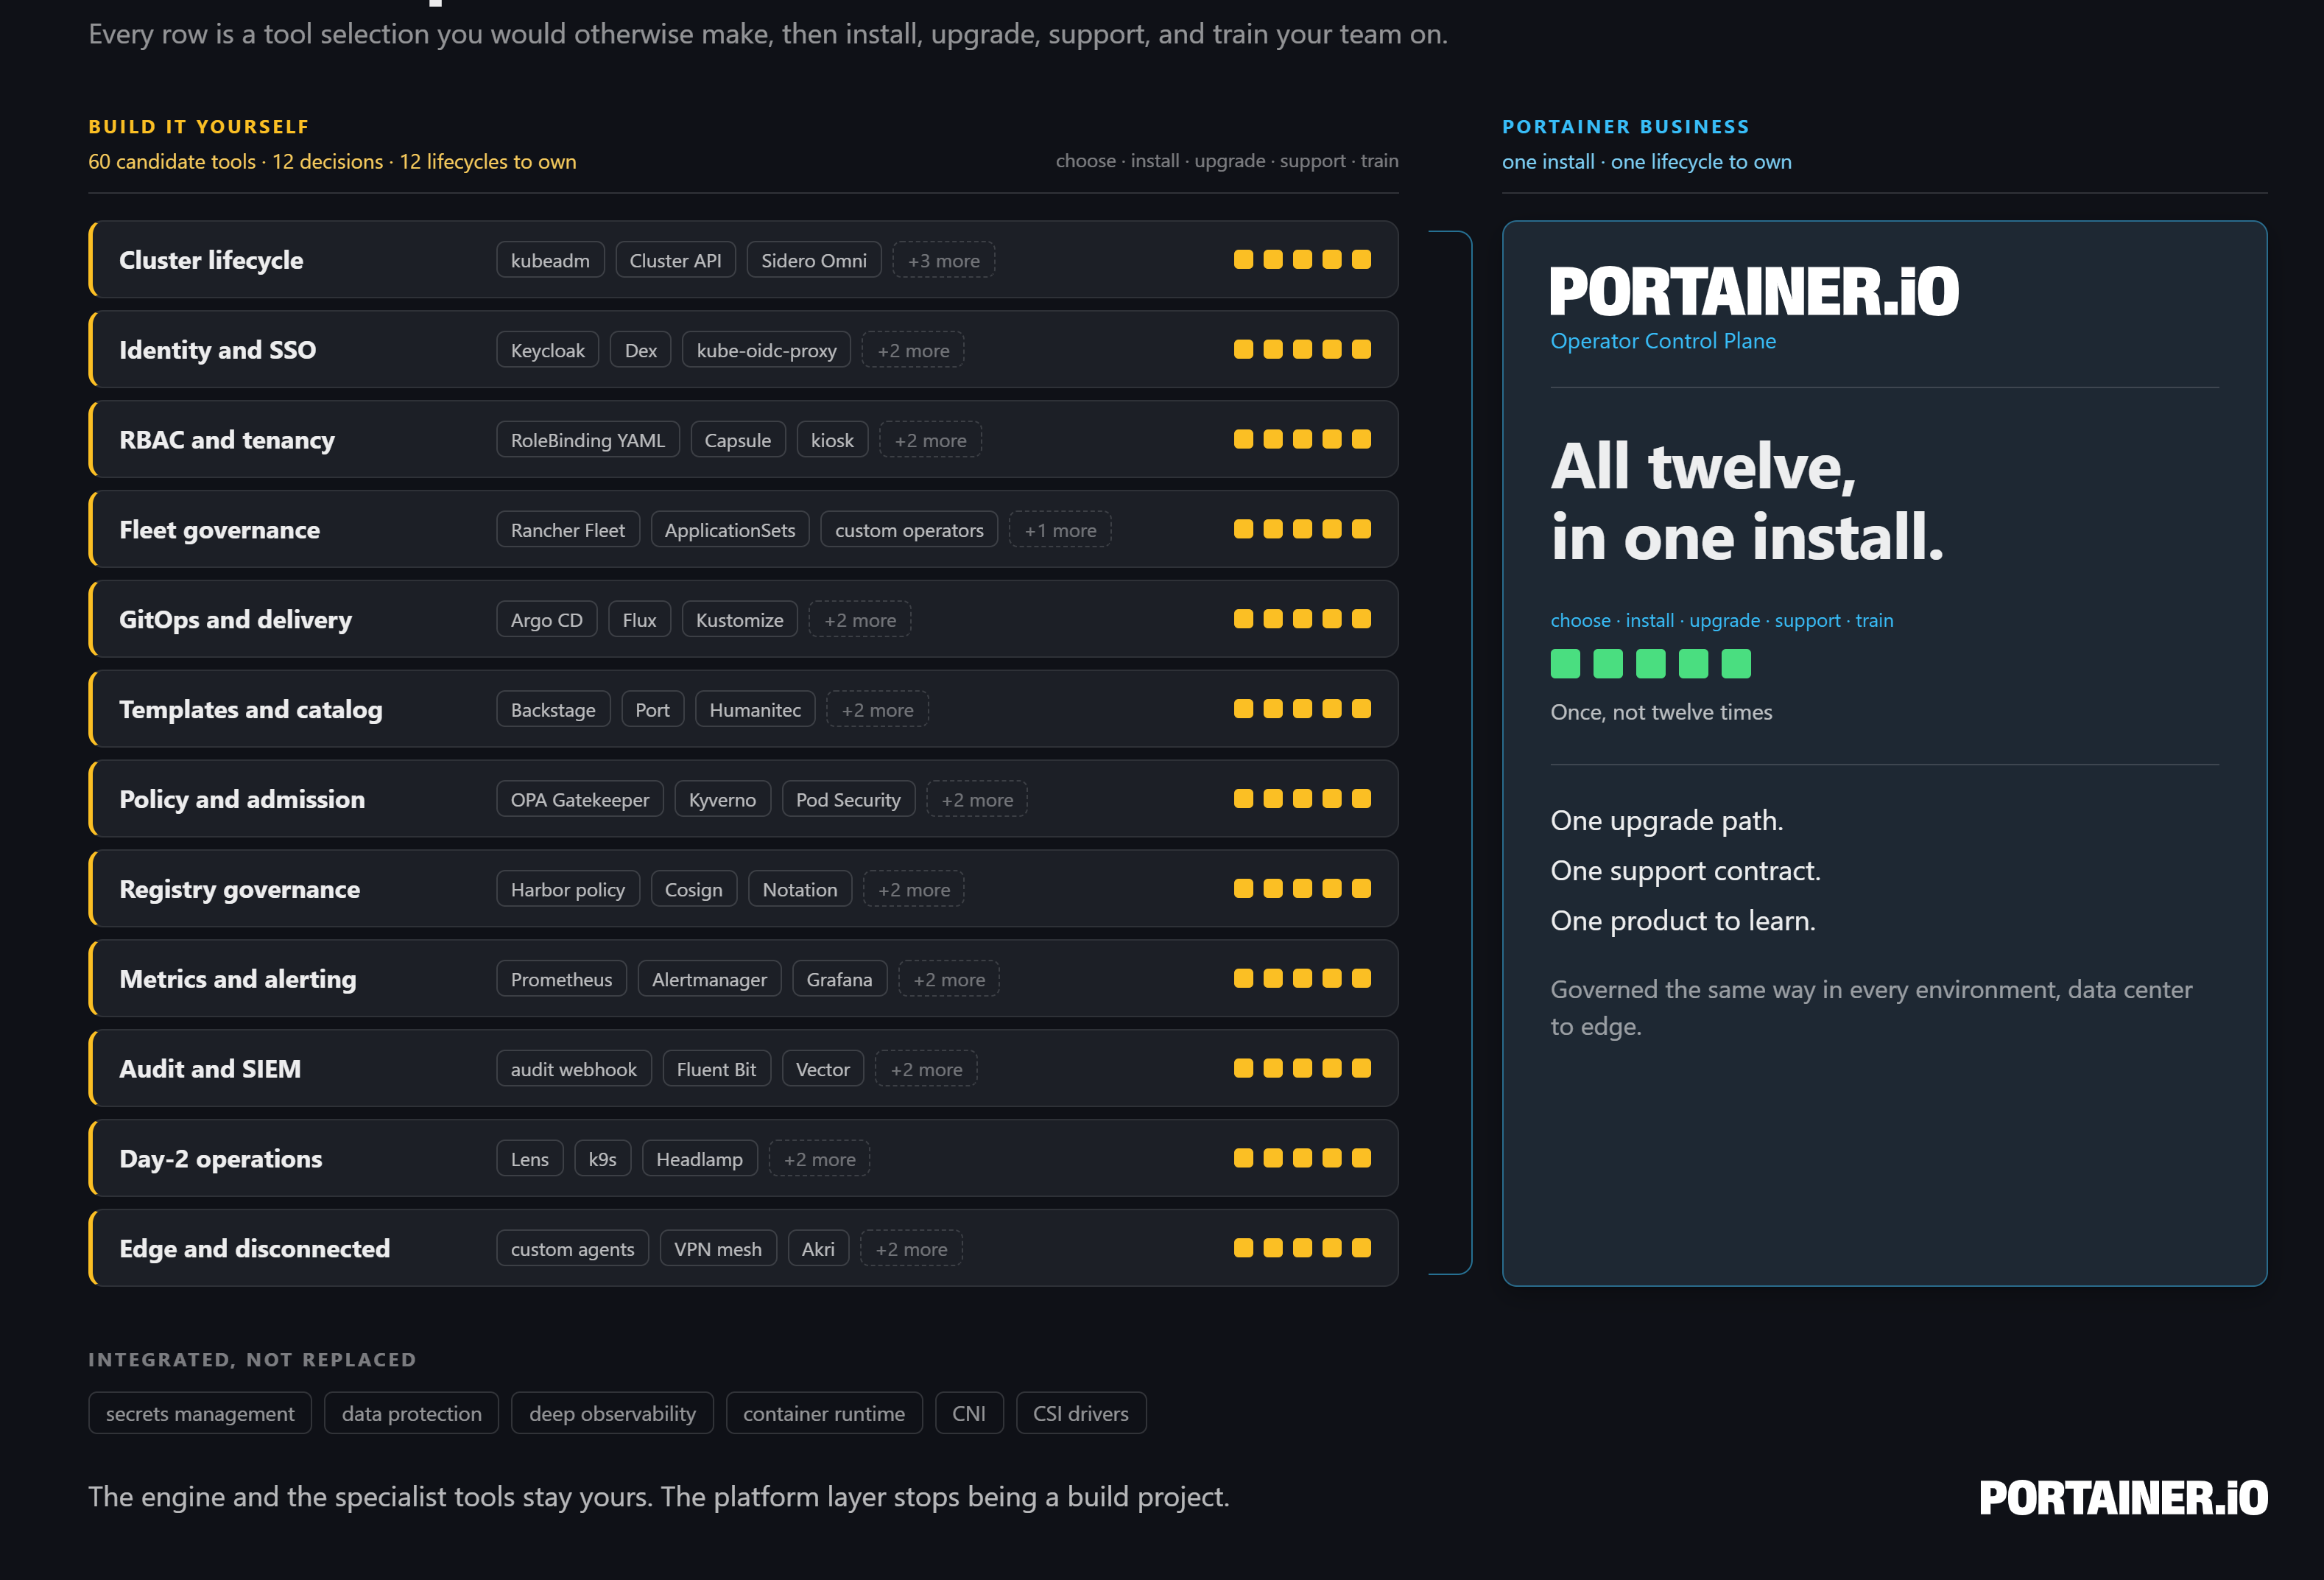Click the kubeadm tool chip
This screenshot has width=2324, height=1580.
pos(550,260)
